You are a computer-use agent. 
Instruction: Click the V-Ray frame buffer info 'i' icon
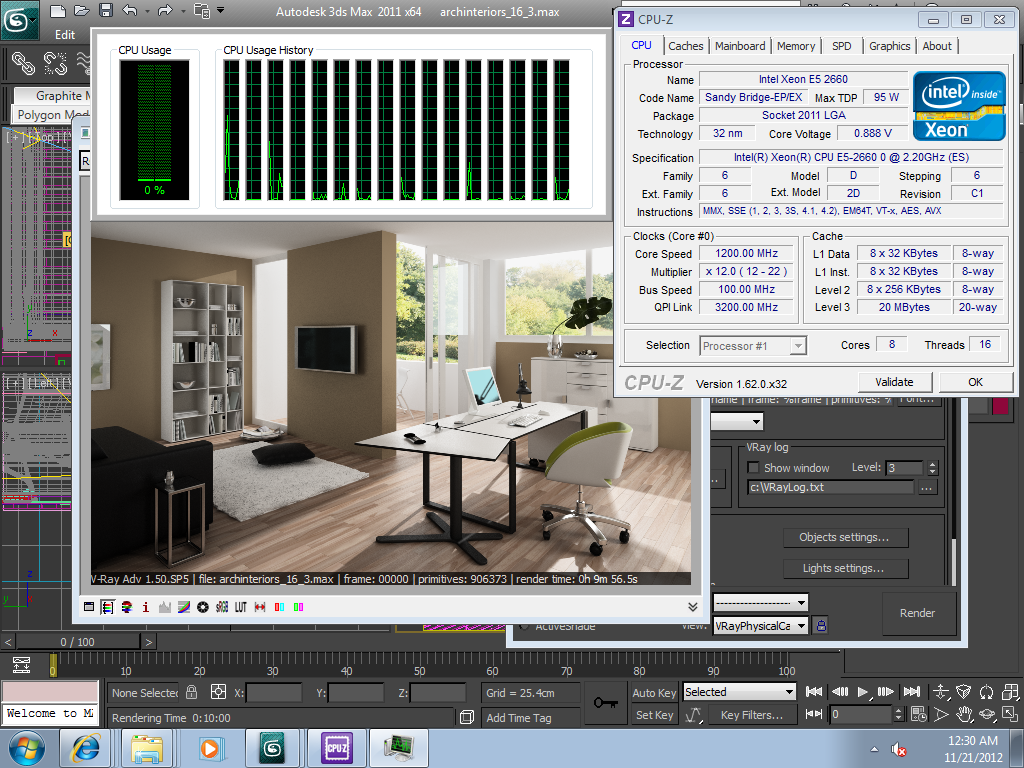coord(146,607)
